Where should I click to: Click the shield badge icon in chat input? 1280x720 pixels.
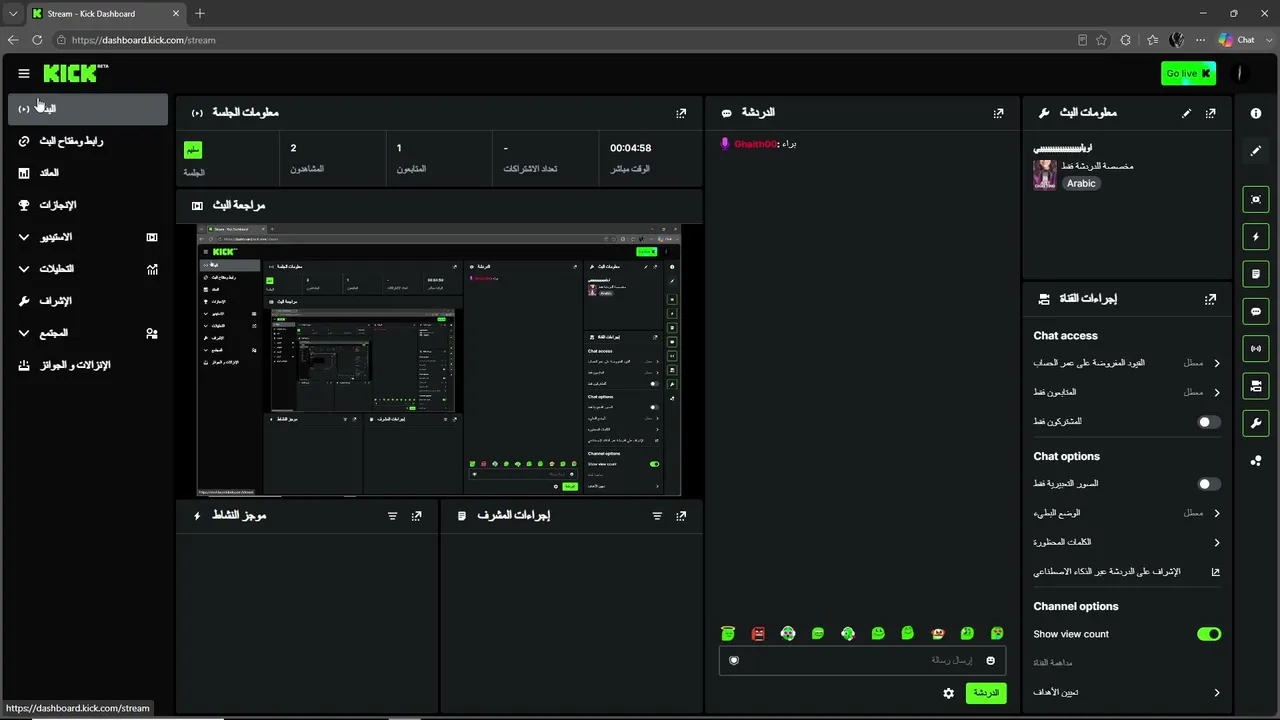(x=734, y=660)
